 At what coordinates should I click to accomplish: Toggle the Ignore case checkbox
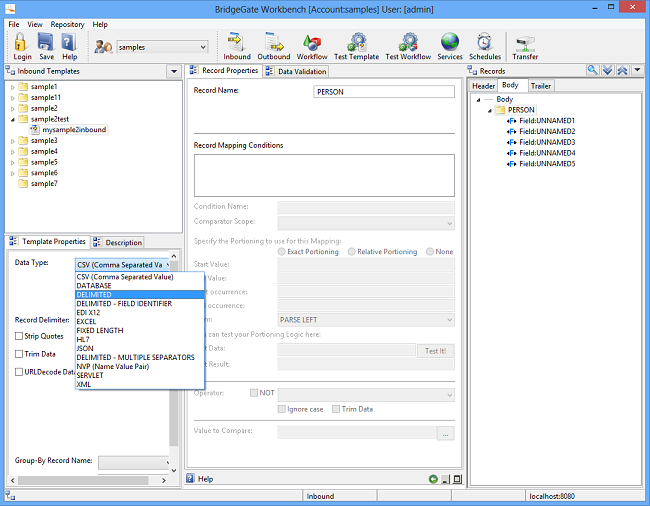click(x=281, y=409)
